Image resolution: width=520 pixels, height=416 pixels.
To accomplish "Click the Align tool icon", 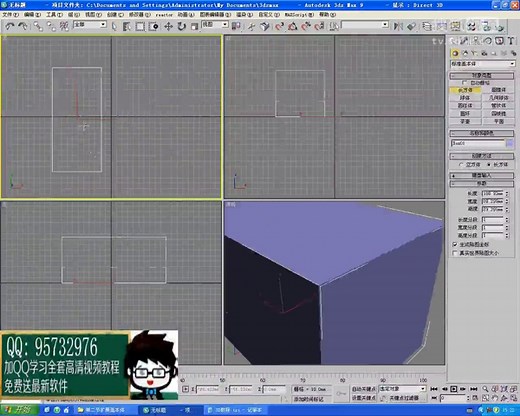I will pos(412,26).
